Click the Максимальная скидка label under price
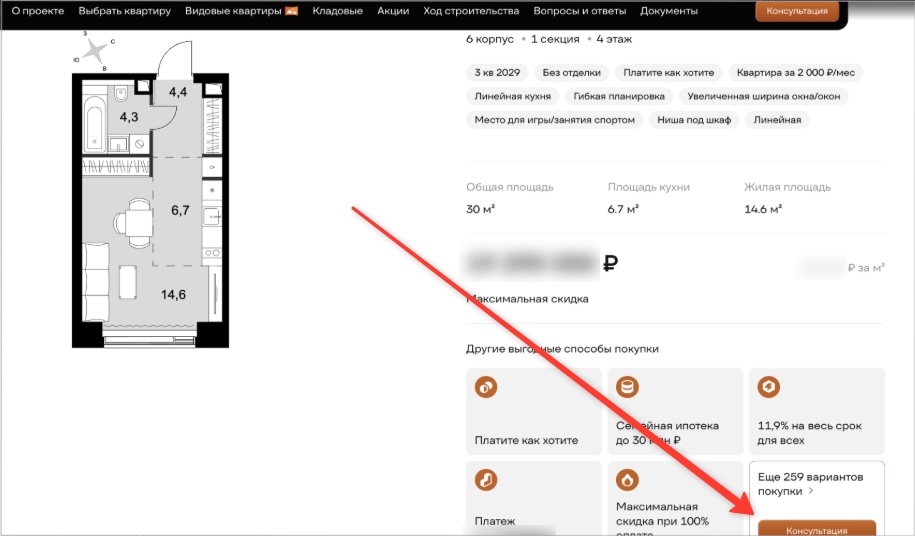The height and width of the screenshot is (536, 915). pyautogui.click(x=528, y=299)
